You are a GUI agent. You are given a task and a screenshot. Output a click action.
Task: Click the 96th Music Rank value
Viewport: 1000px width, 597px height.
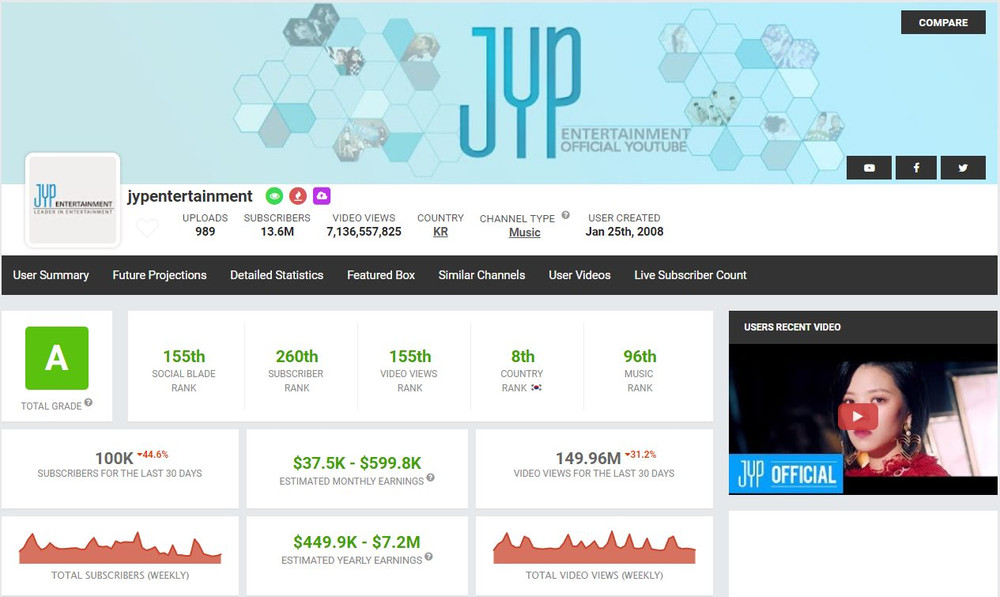pos(640,356)
